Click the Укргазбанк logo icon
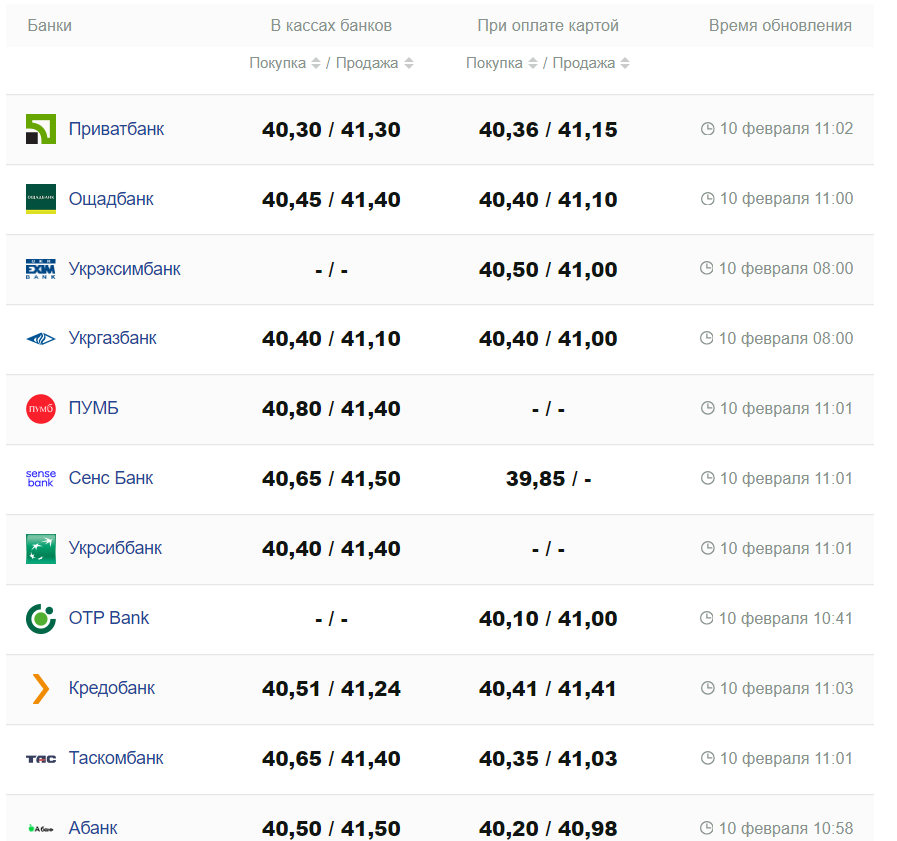The height and width of the screenshot is (841, 897). [x=41, y=339]
